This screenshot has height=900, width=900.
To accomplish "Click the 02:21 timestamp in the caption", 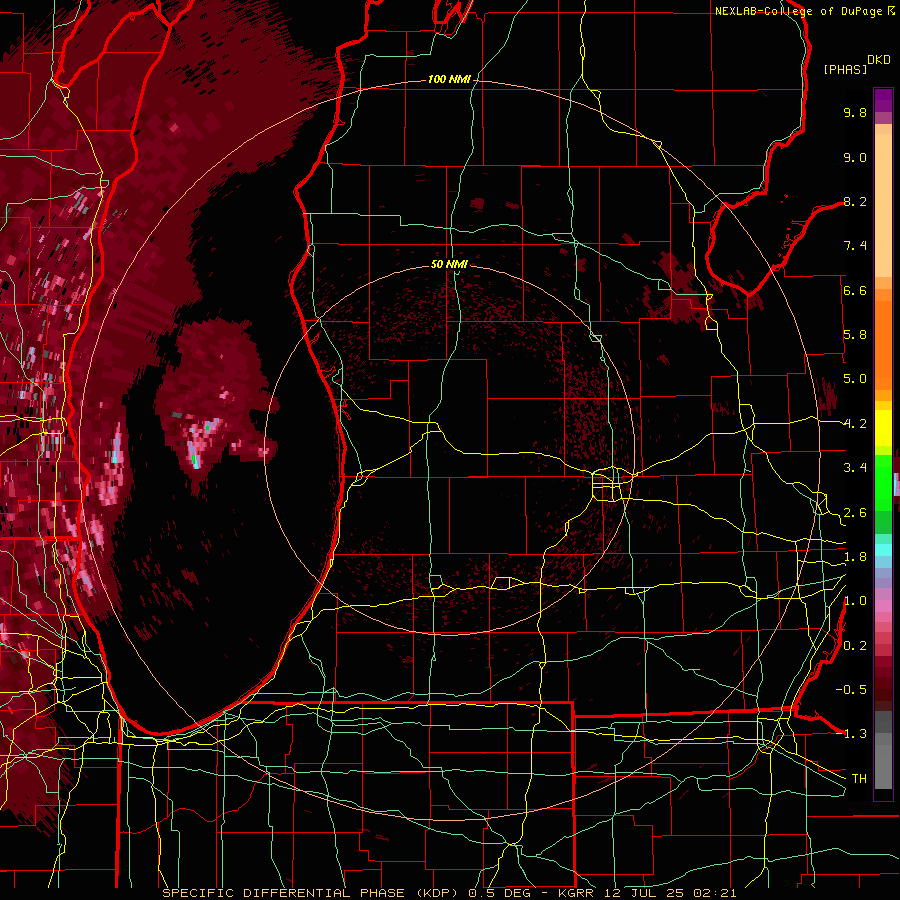I will (x=717, y=893).
